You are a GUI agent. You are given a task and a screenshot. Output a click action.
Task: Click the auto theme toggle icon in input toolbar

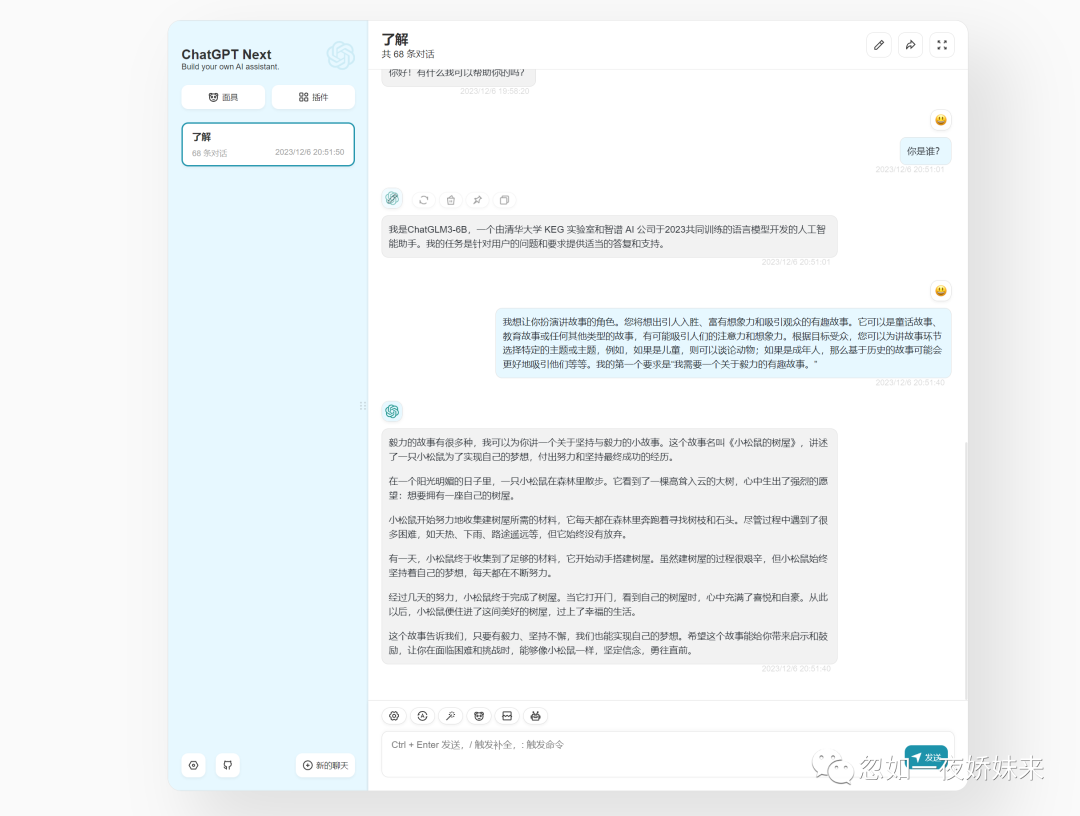coord(422,716)
